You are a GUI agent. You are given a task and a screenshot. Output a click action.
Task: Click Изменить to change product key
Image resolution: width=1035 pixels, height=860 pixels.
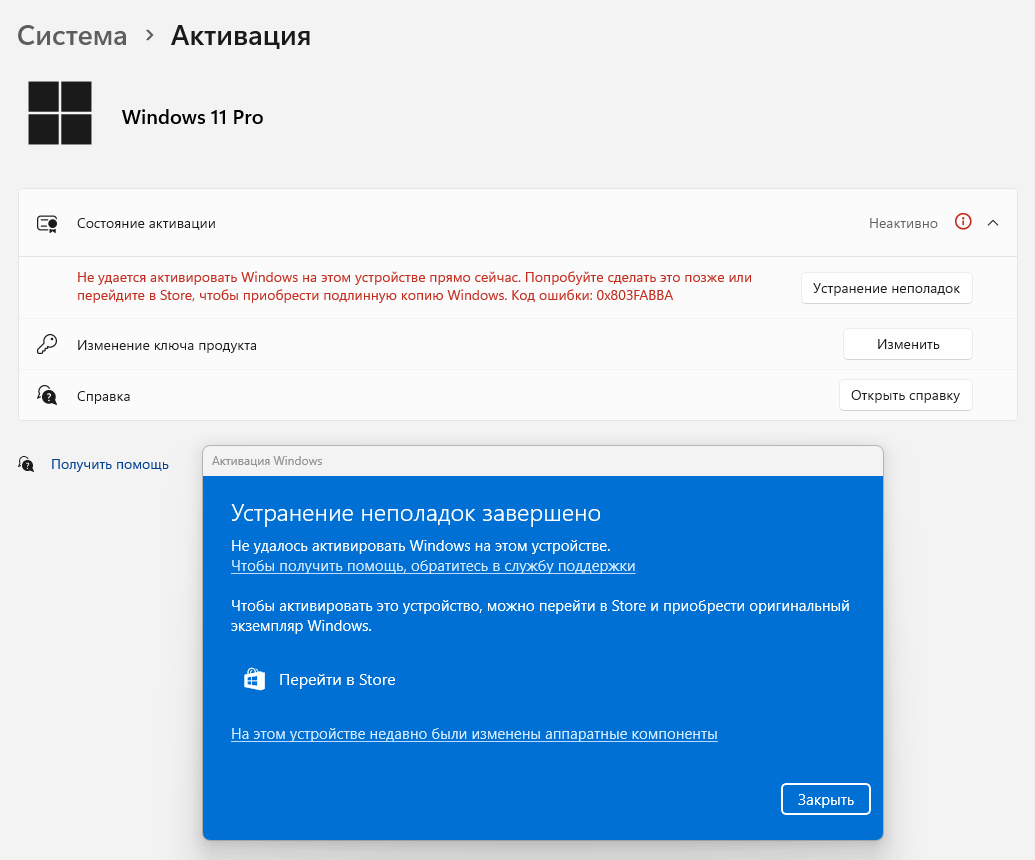[x=908, y=344]
